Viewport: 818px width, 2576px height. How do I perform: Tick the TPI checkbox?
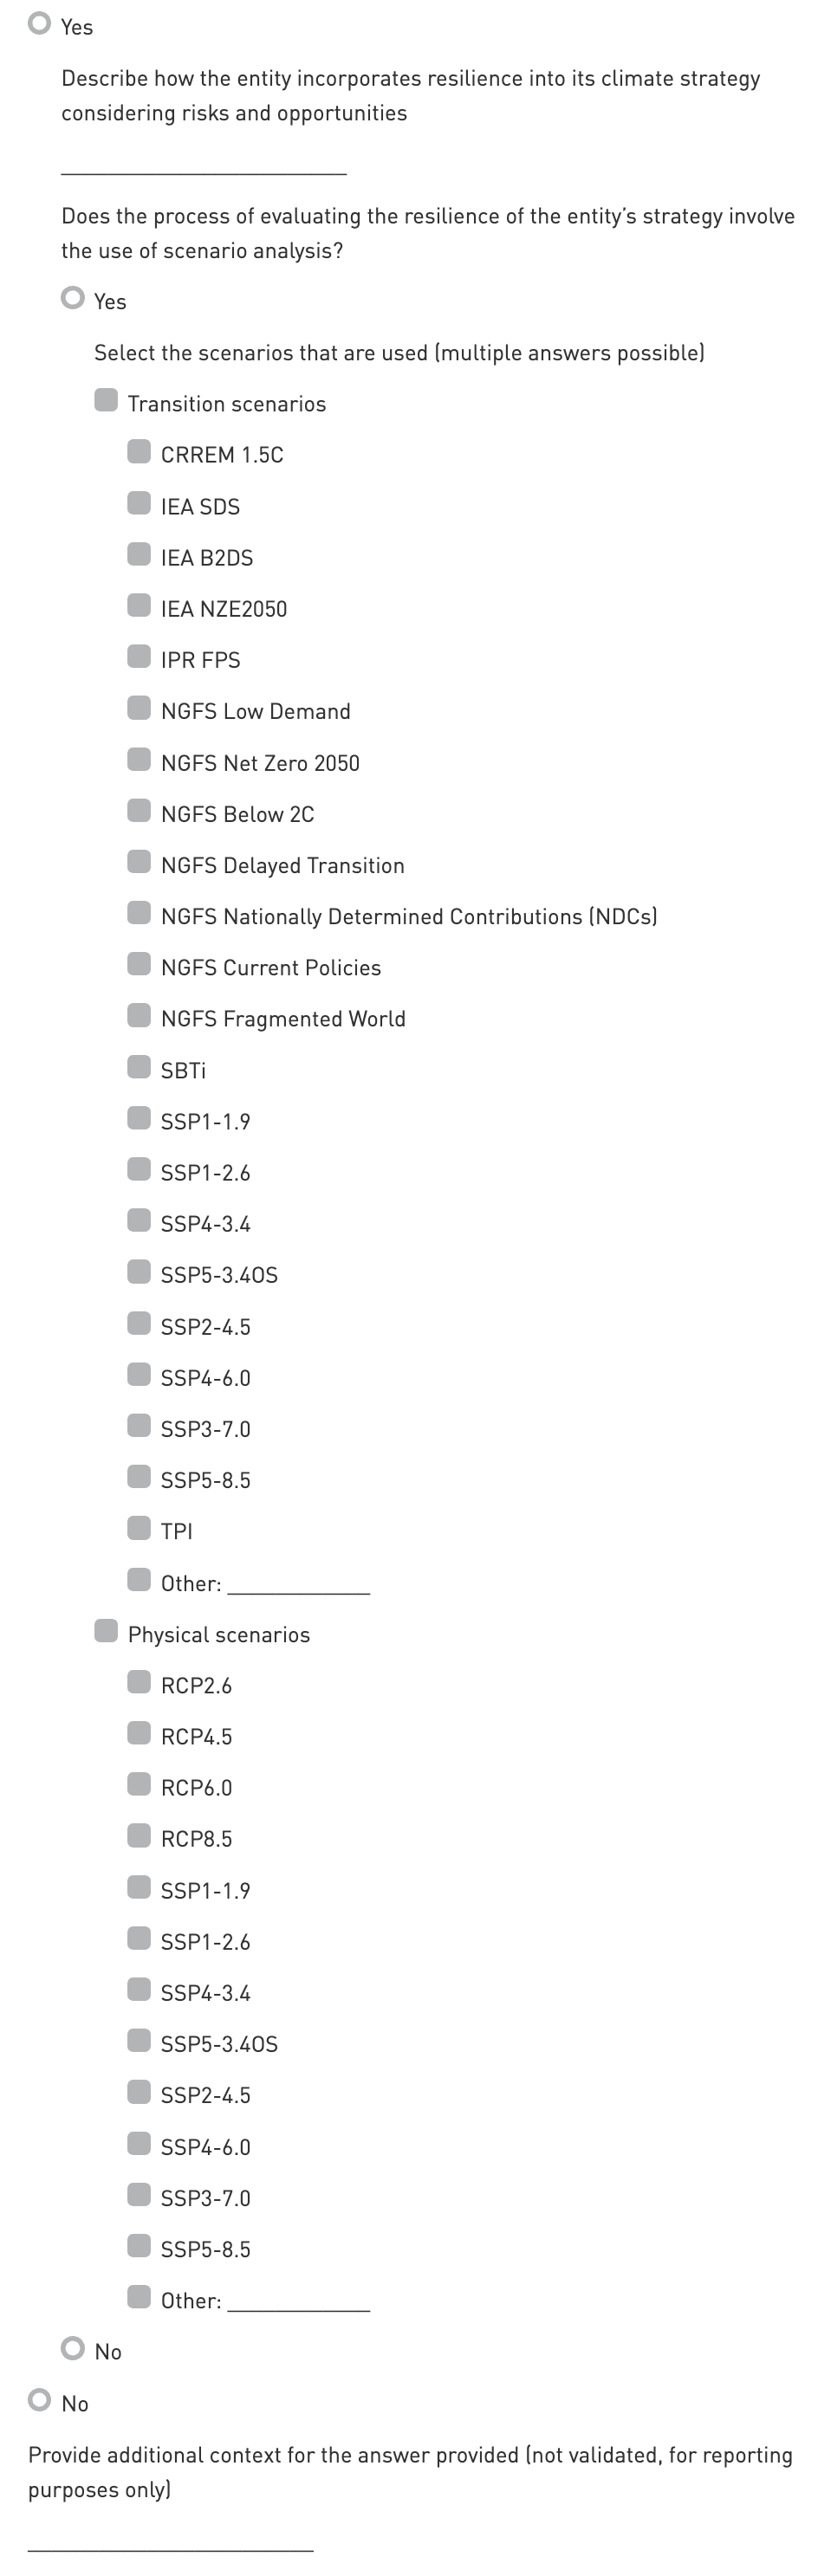[139, 1528]
